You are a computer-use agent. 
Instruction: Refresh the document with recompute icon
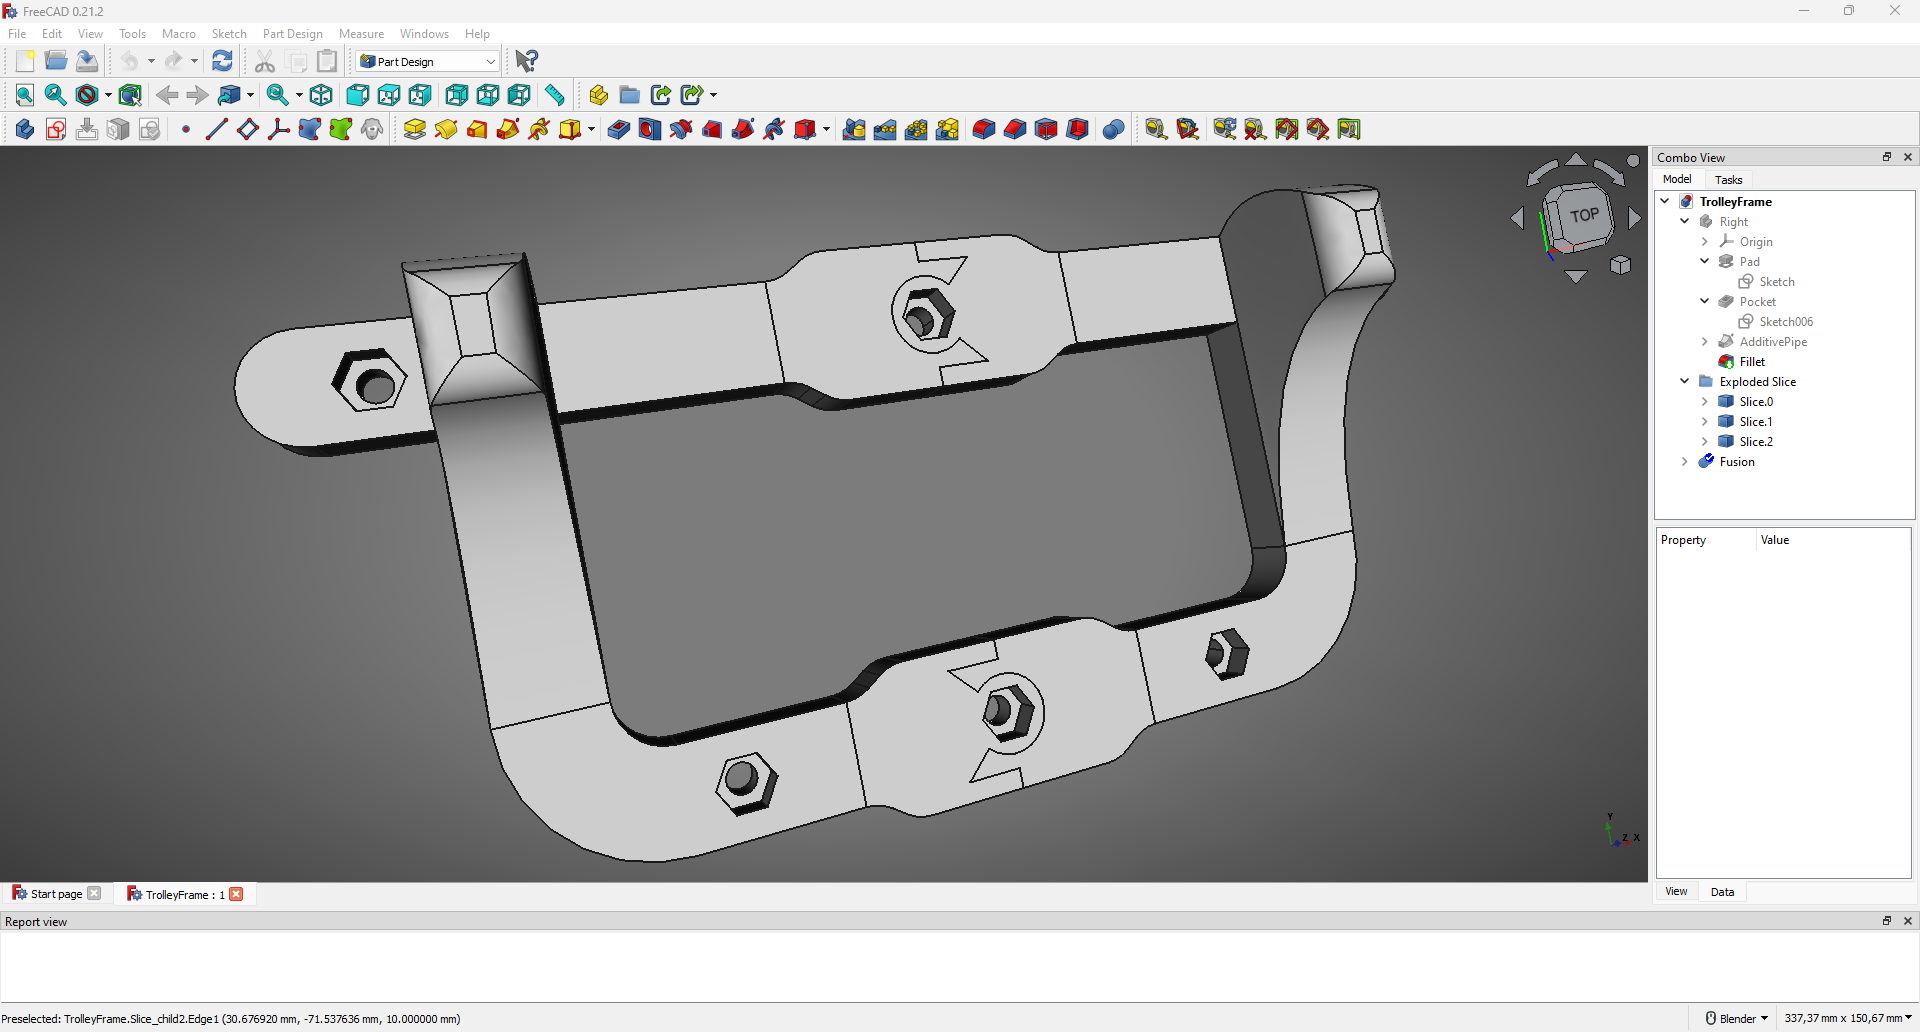pyautogui.click(x=222, y=61)
